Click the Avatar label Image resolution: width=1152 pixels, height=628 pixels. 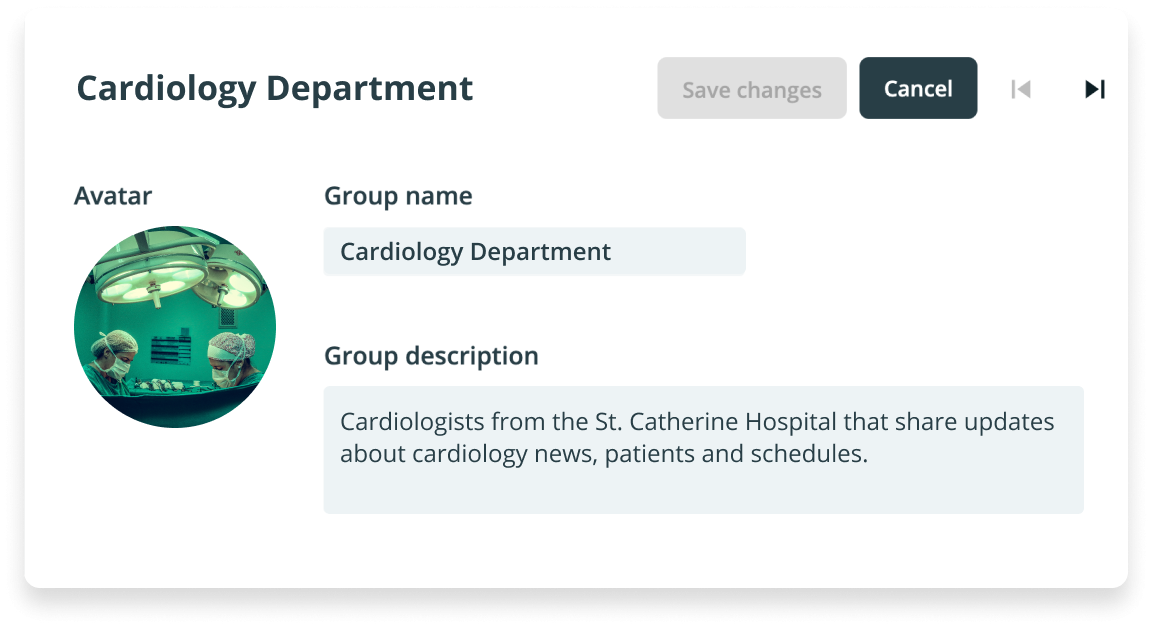coord(113,196)
